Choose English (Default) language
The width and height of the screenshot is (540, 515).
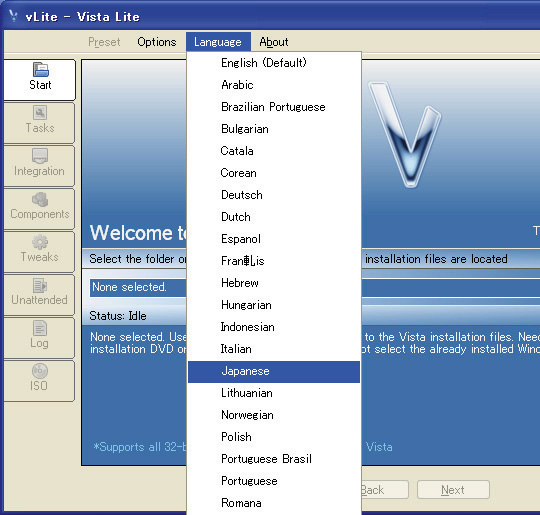pos(274,63)
